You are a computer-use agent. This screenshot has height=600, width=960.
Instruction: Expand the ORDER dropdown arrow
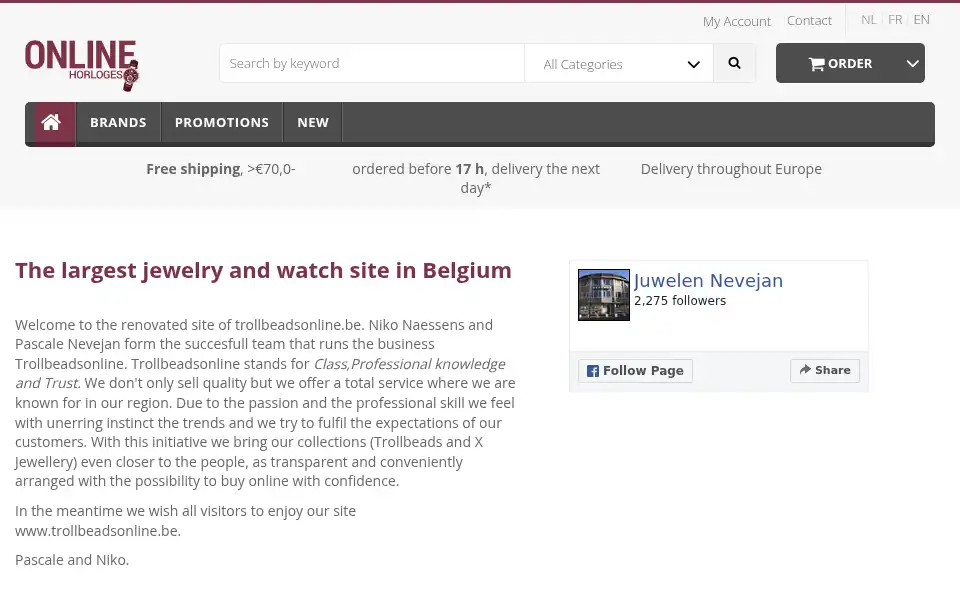click(x=912, y=64)
